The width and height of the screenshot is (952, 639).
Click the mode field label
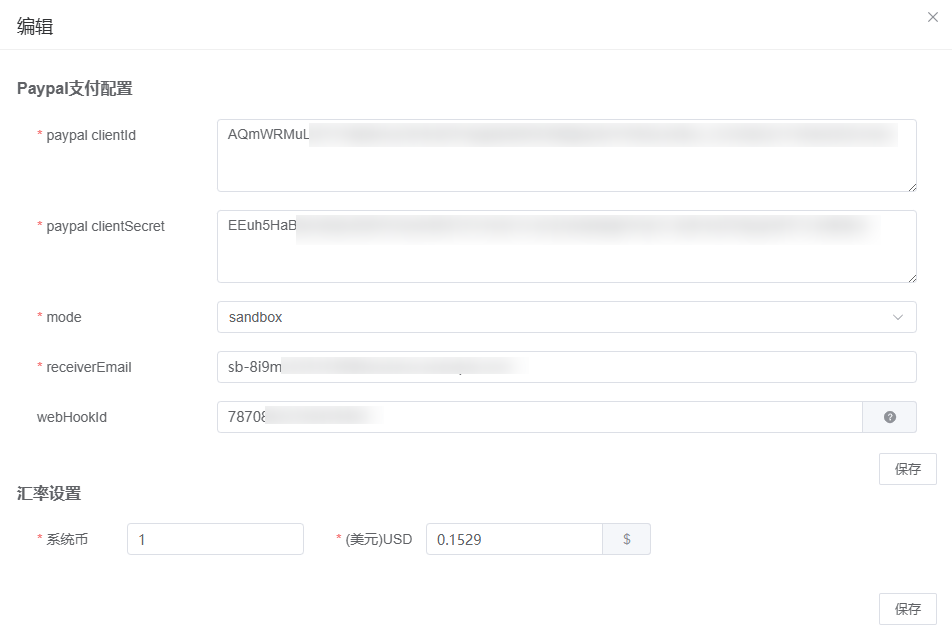(64, 317)
